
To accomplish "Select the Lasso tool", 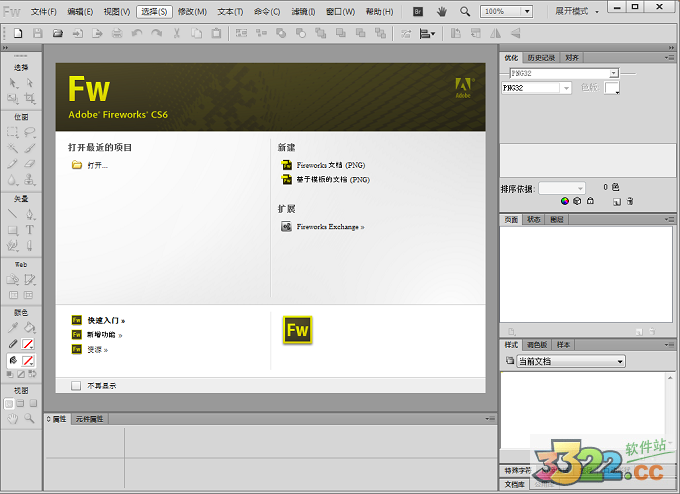I will 29,132.
